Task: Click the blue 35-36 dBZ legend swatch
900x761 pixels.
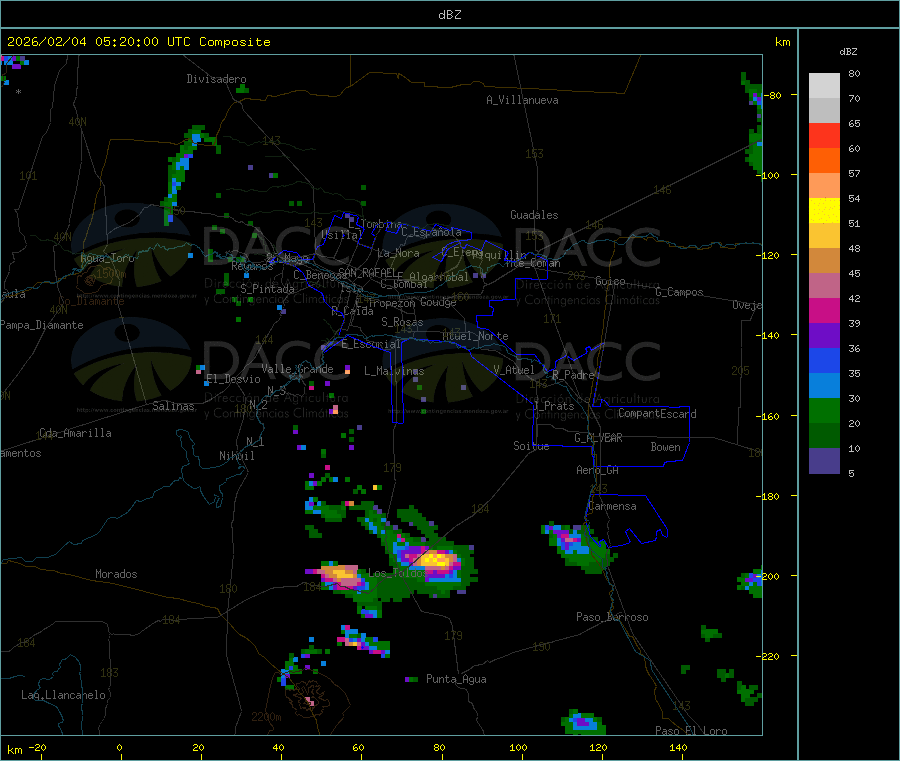Action: (824, 360)
